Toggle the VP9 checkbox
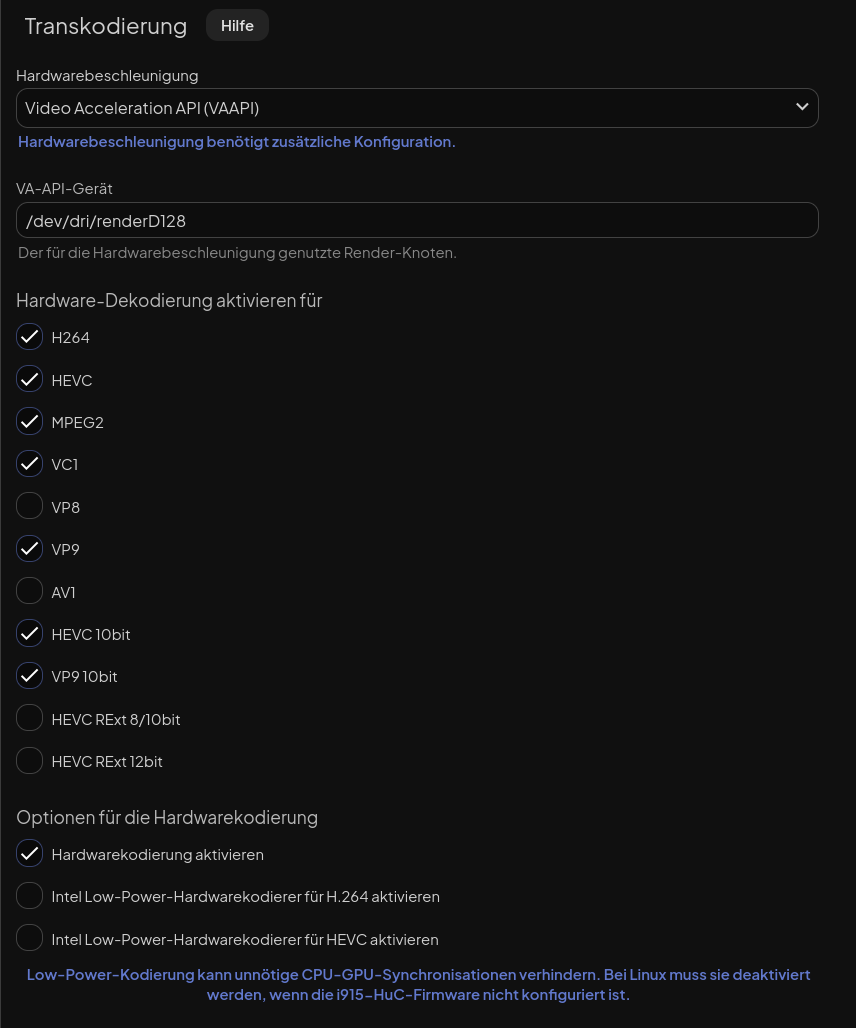The width and height of the screenshot is (856, 1028). coord(30,549)
